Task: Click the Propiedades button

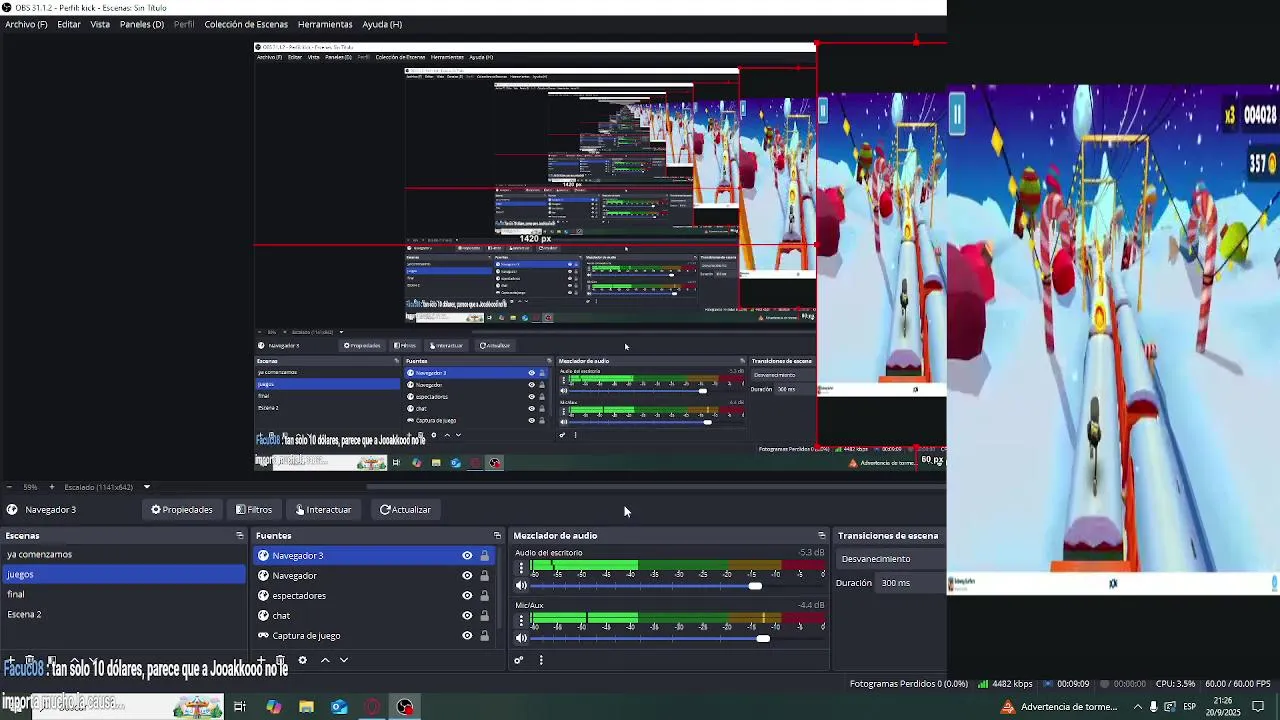Action: coord(182,510)
